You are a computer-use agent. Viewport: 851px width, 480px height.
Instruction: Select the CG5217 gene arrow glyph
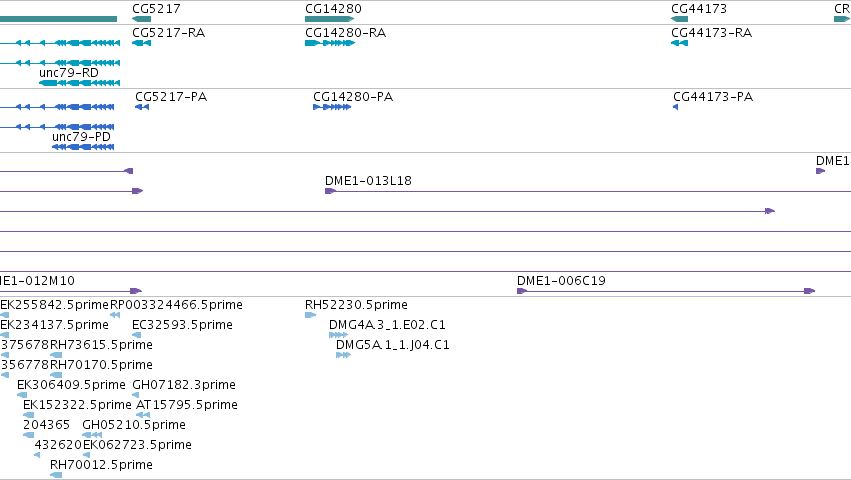[141, 19]
